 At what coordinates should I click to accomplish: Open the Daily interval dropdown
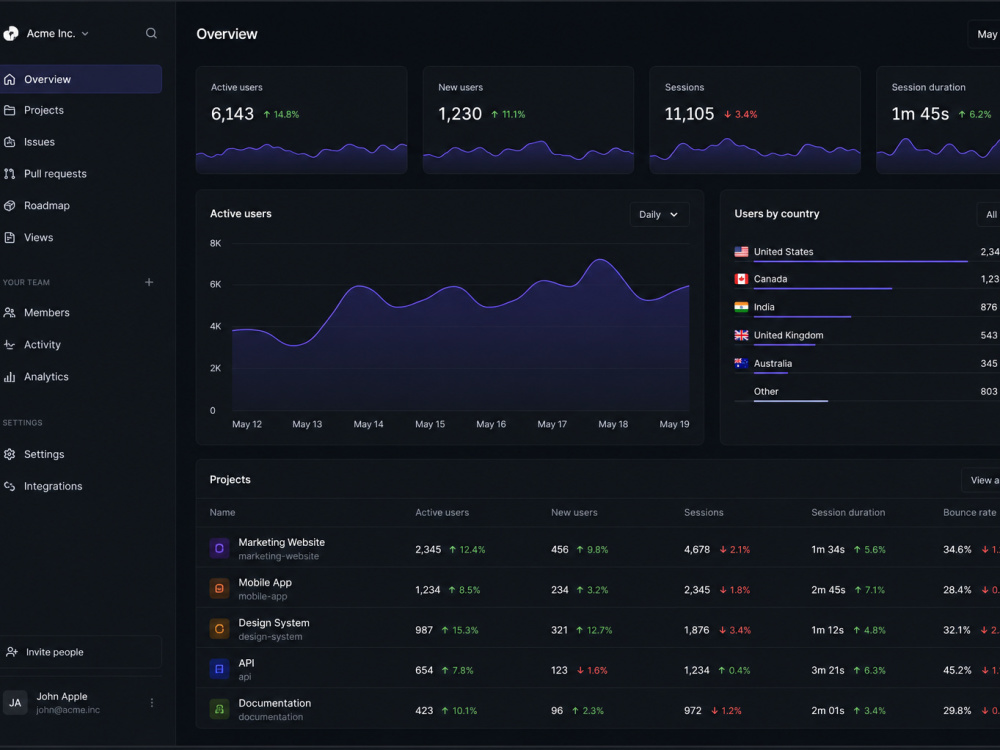659,214
